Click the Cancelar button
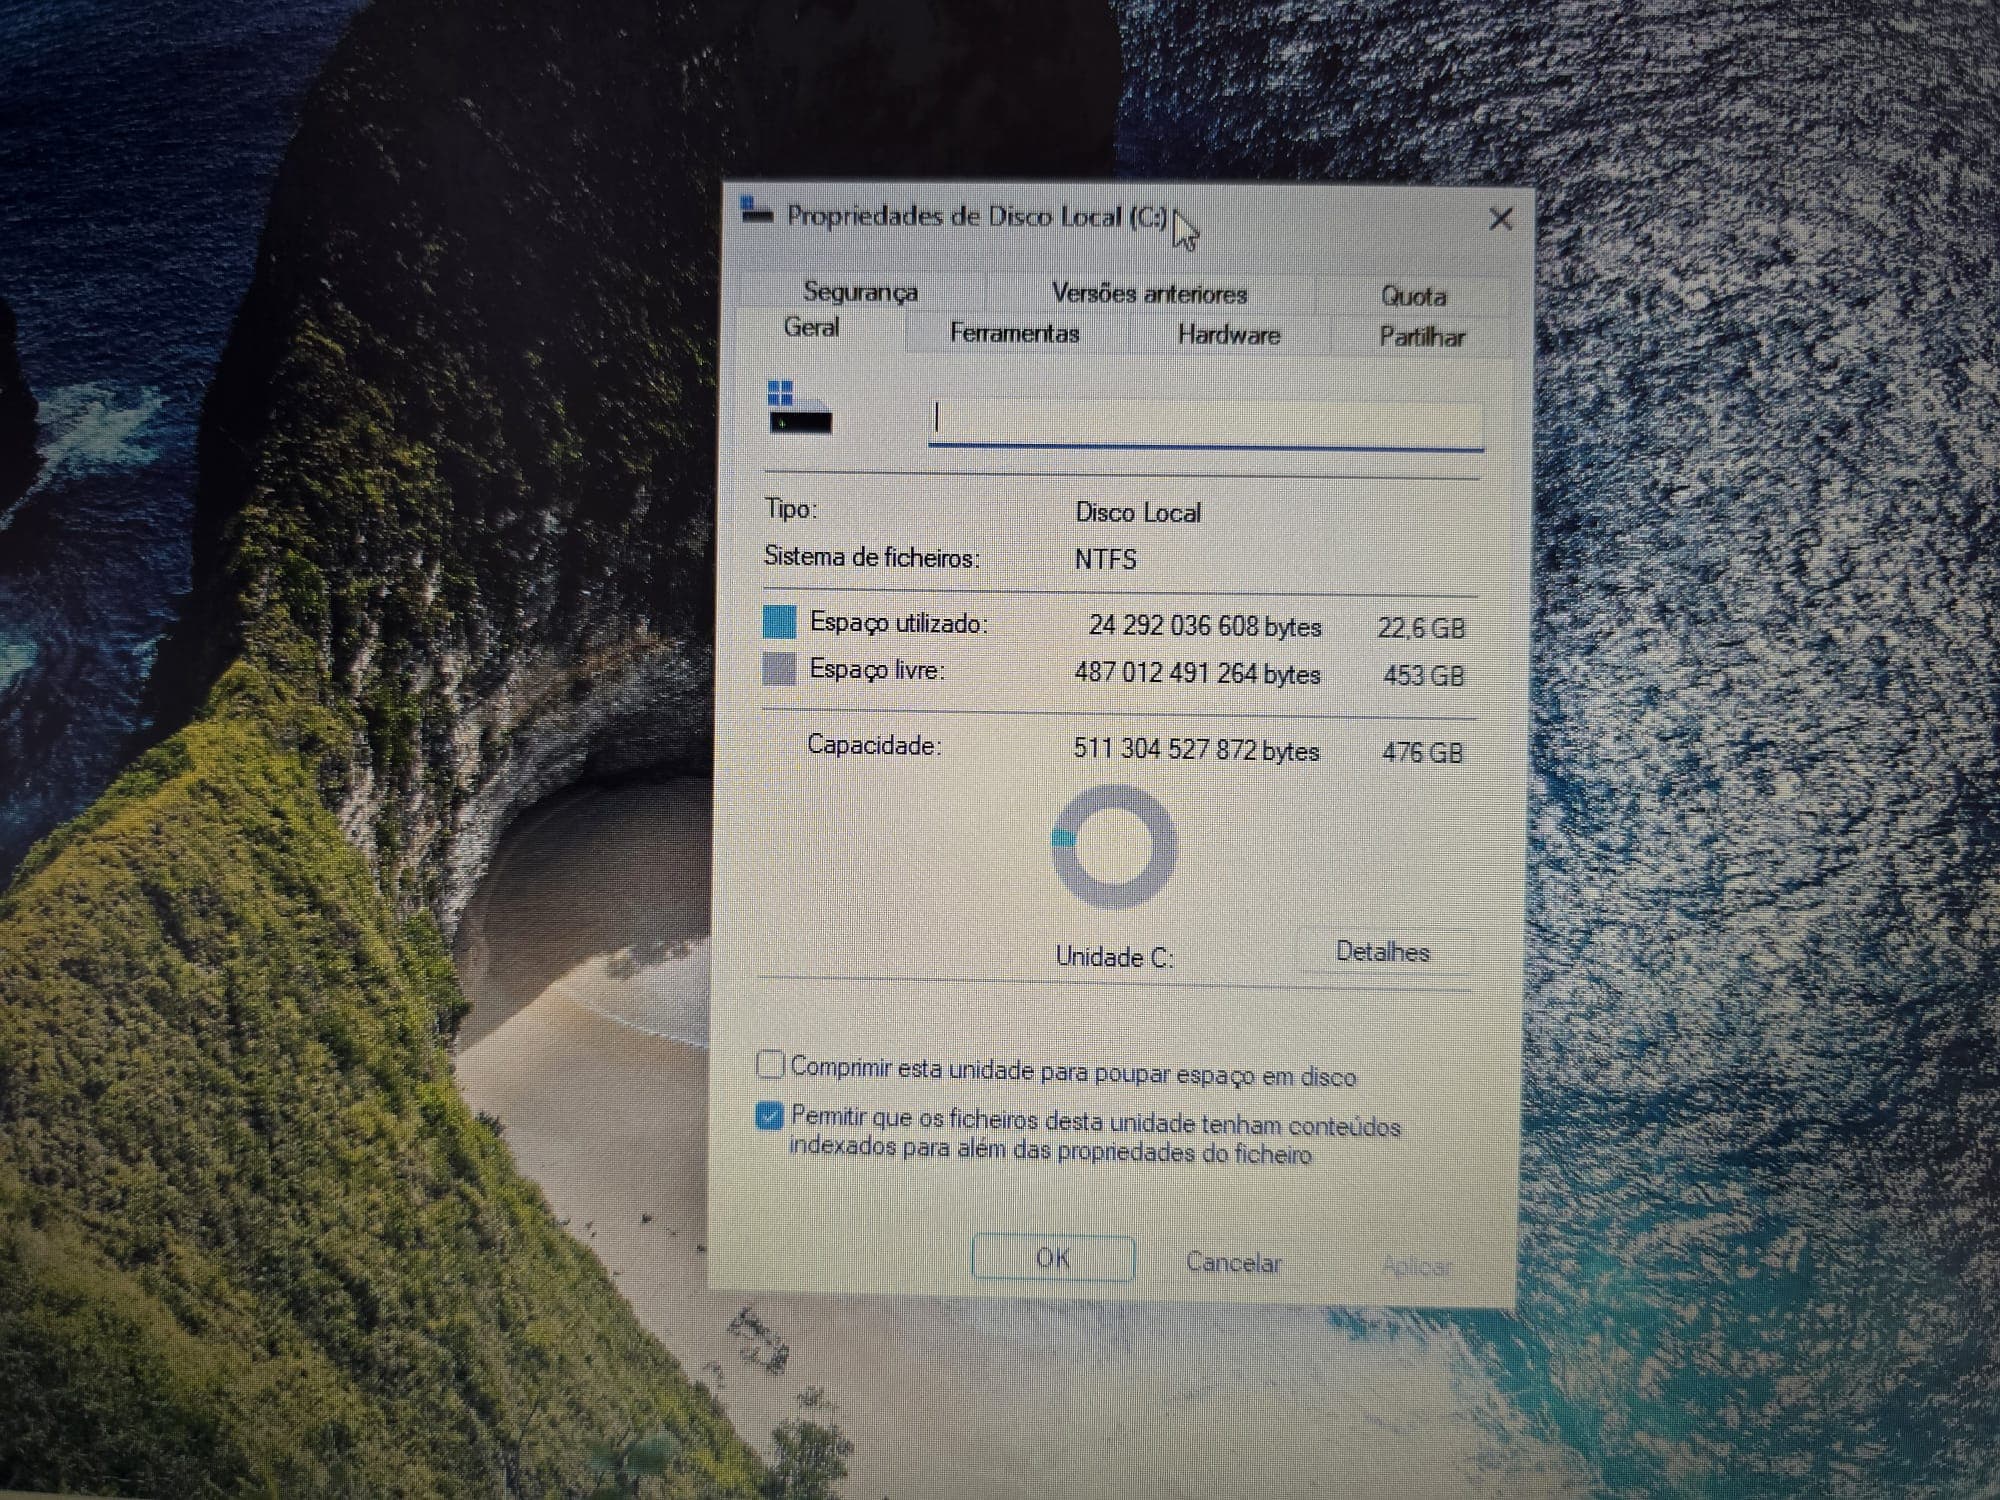The width and height of the screenshot is (2000, 1500). [1233, 1263]
